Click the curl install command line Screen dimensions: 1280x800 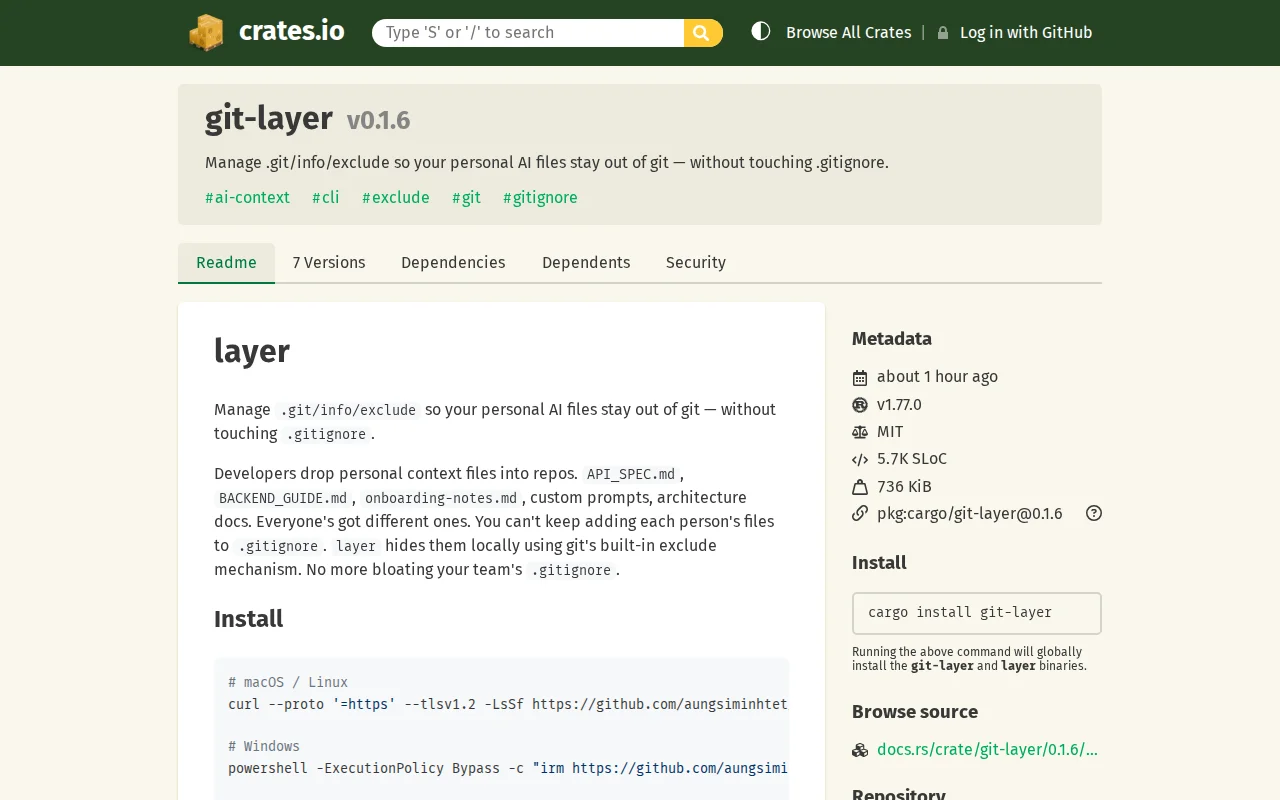point(508,704)
